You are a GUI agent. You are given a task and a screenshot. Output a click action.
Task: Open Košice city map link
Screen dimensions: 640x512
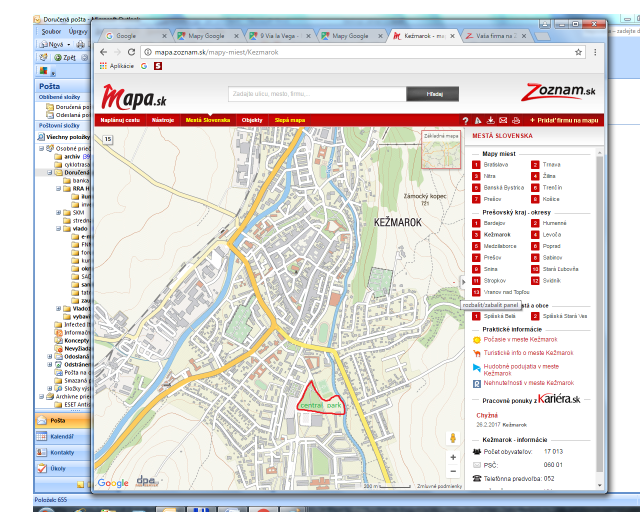pos(551,199)
